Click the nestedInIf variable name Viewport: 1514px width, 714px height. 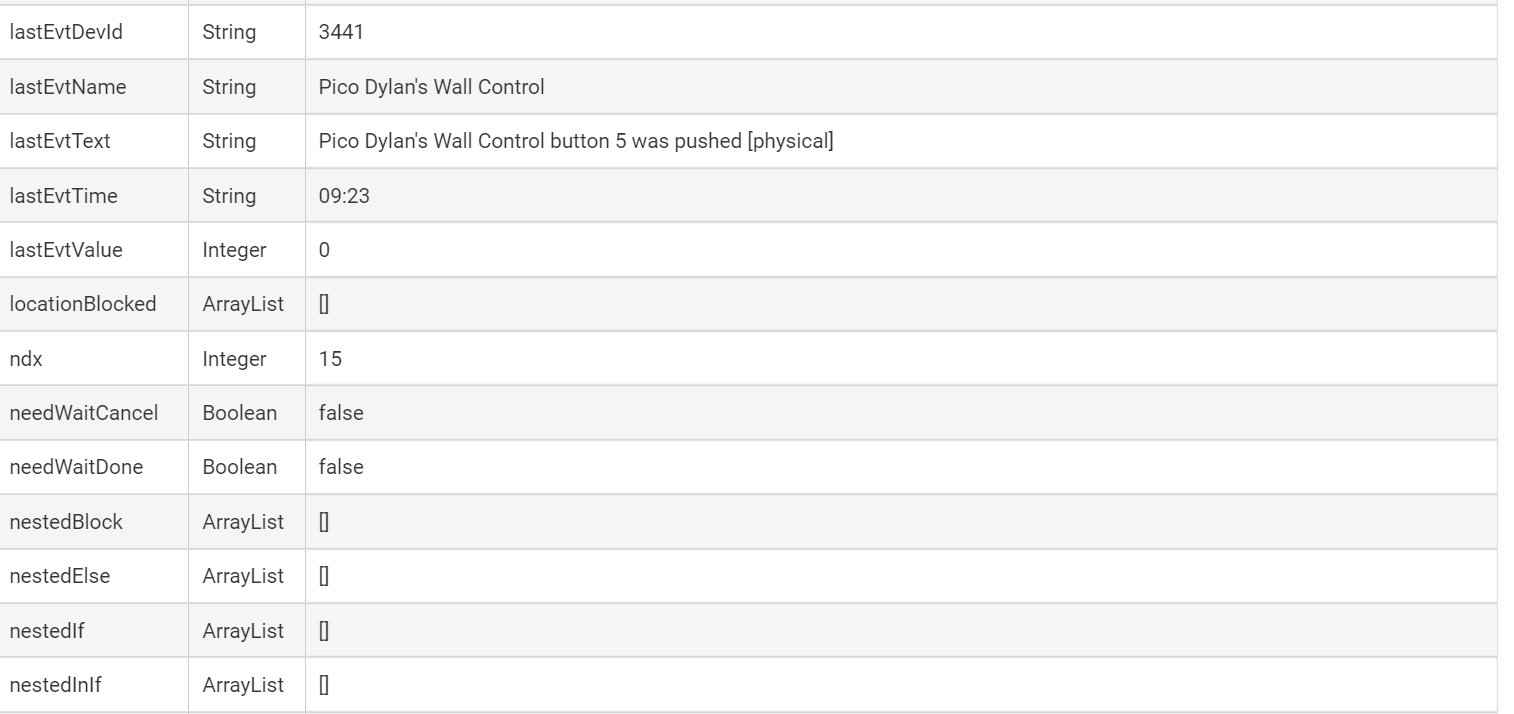point(55,685)
